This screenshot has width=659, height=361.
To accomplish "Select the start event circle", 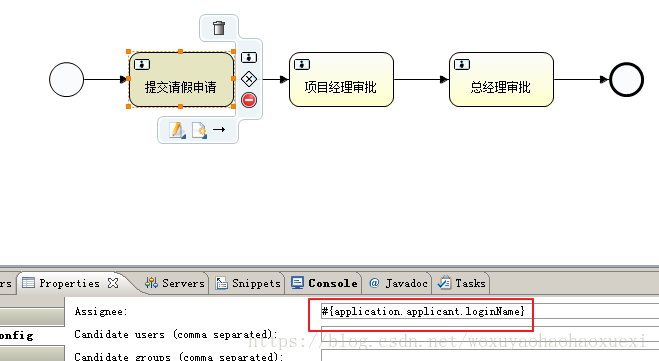I will tap(66, 79).
